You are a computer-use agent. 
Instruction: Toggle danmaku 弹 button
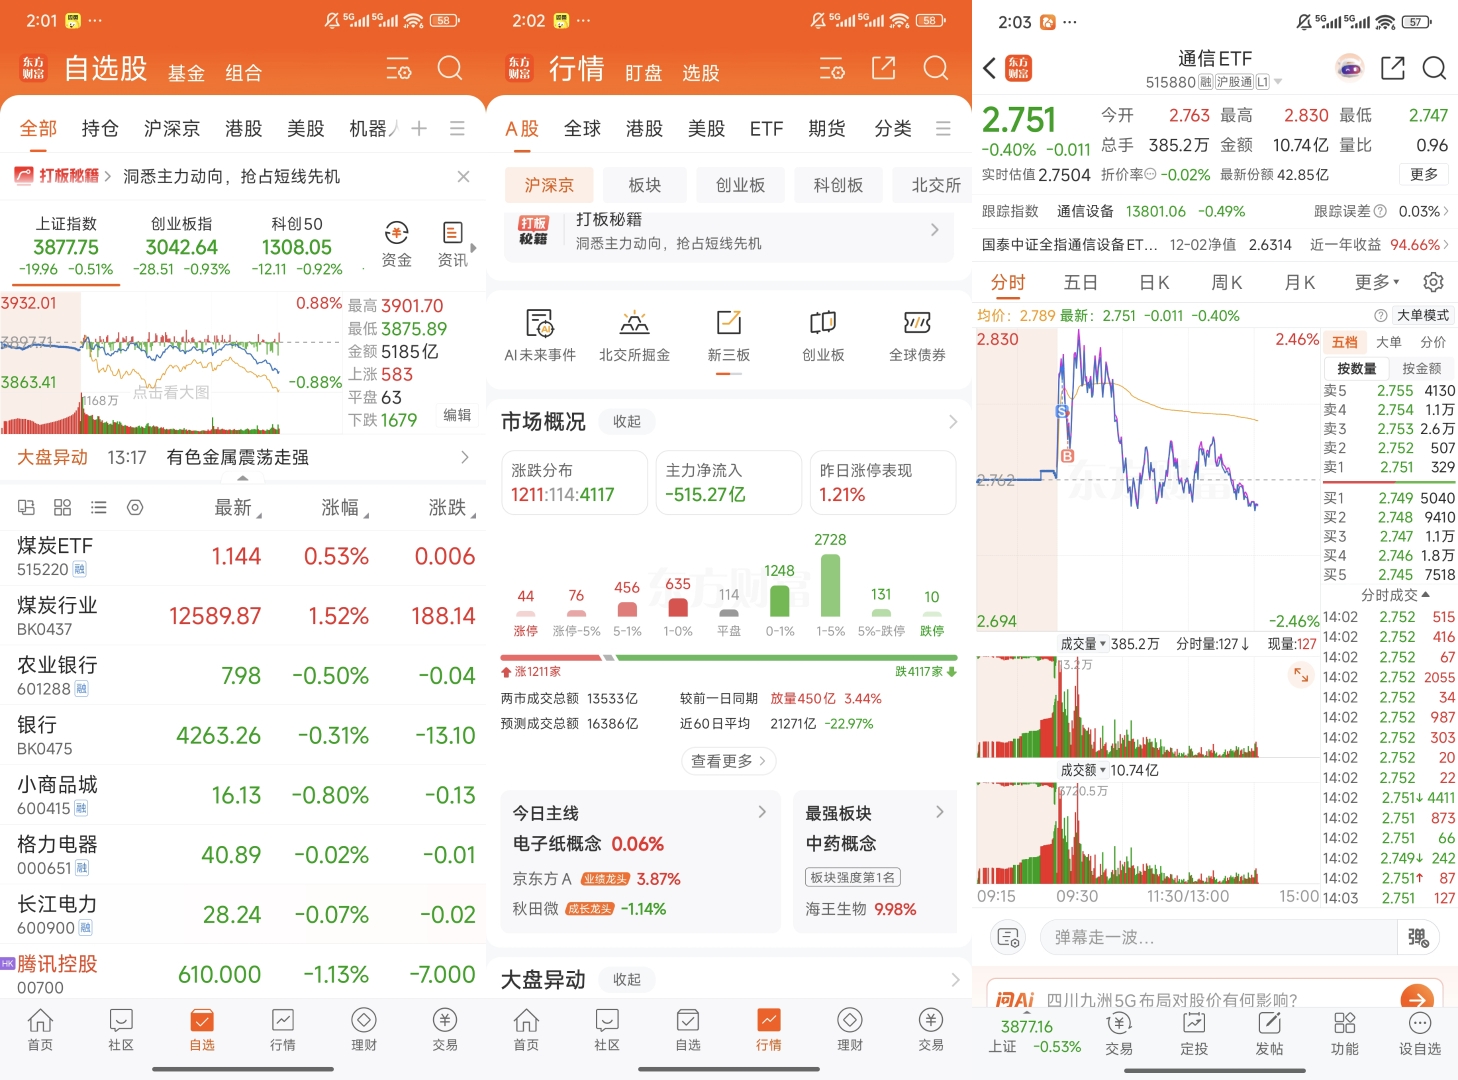pyautogui.click(x=1419, y=937)
